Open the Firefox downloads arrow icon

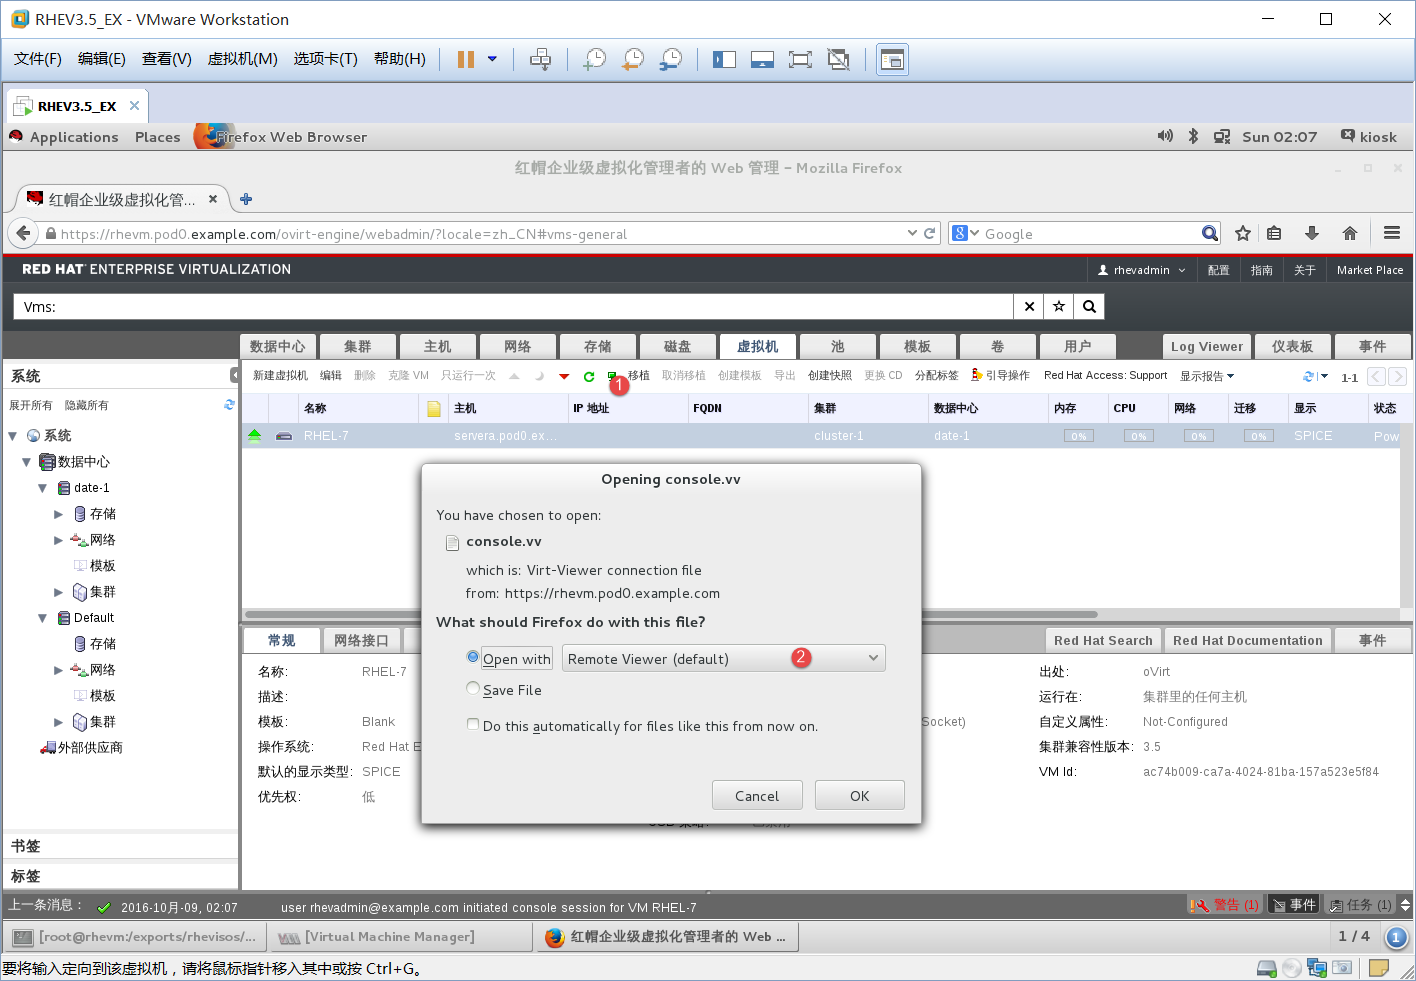(x=1312, y=233)
